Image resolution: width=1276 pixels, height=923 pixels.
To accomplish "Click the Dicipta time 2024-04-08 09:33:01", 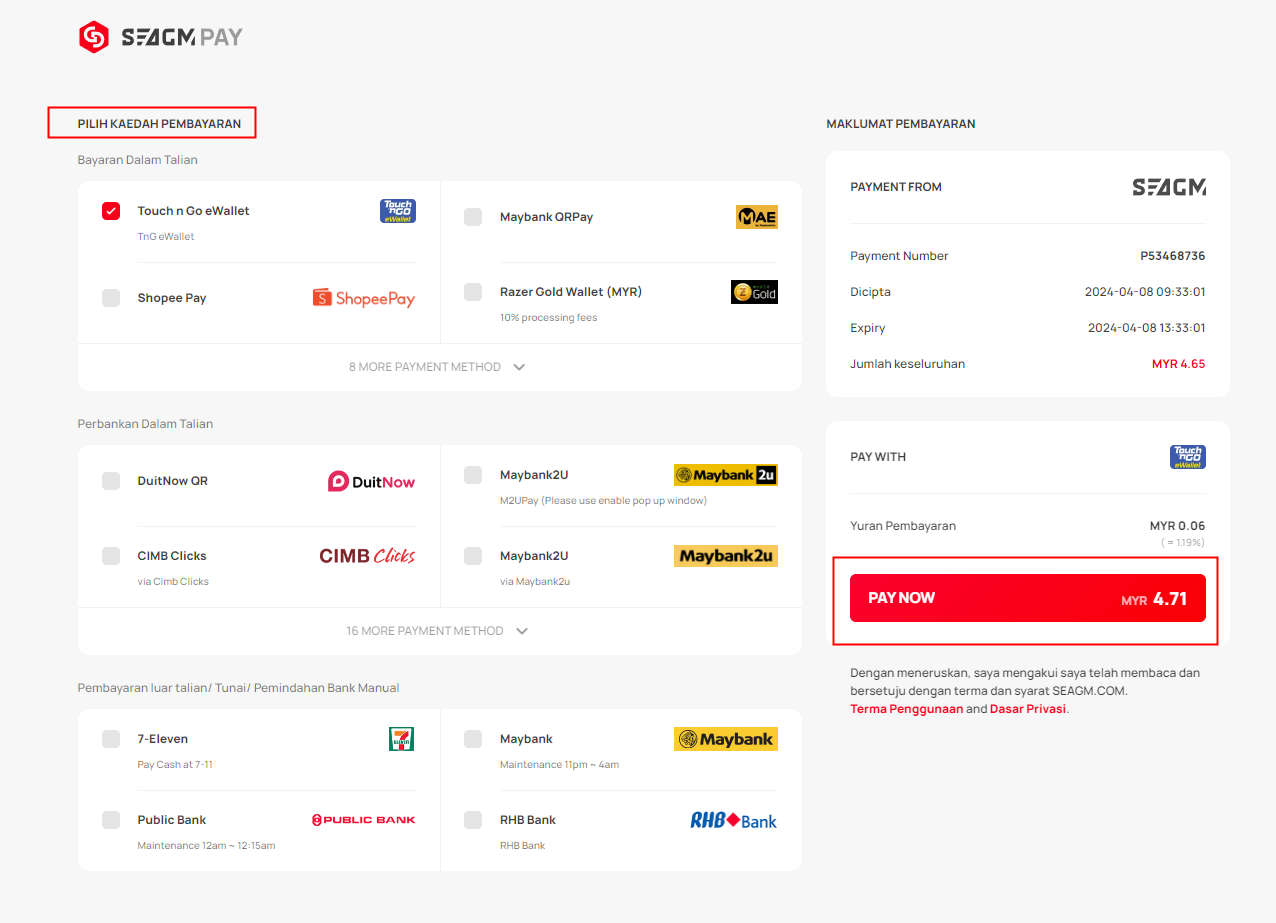I will [1145, 292].
